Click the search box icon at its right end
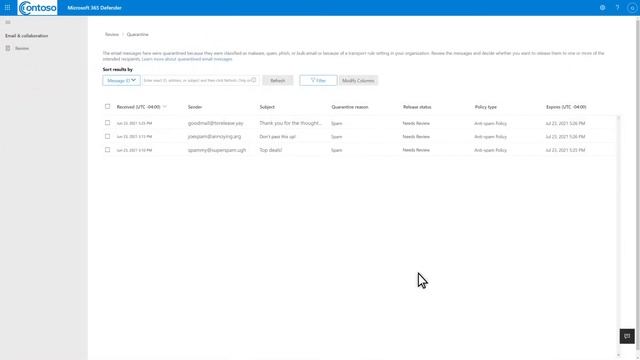 tap(253, 80)
